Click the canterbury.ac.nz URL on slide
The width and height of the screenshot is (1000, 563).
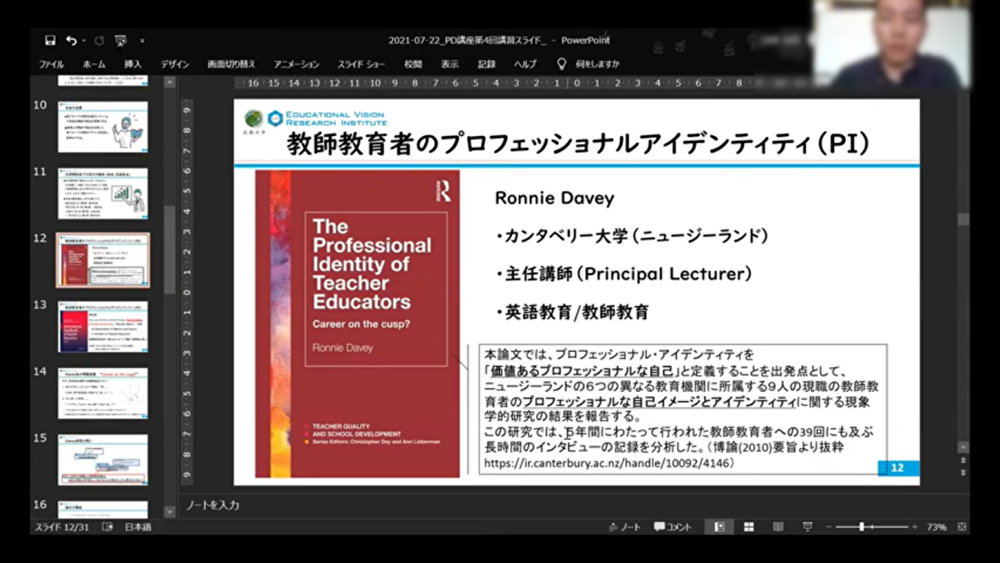tap(609, 464)
